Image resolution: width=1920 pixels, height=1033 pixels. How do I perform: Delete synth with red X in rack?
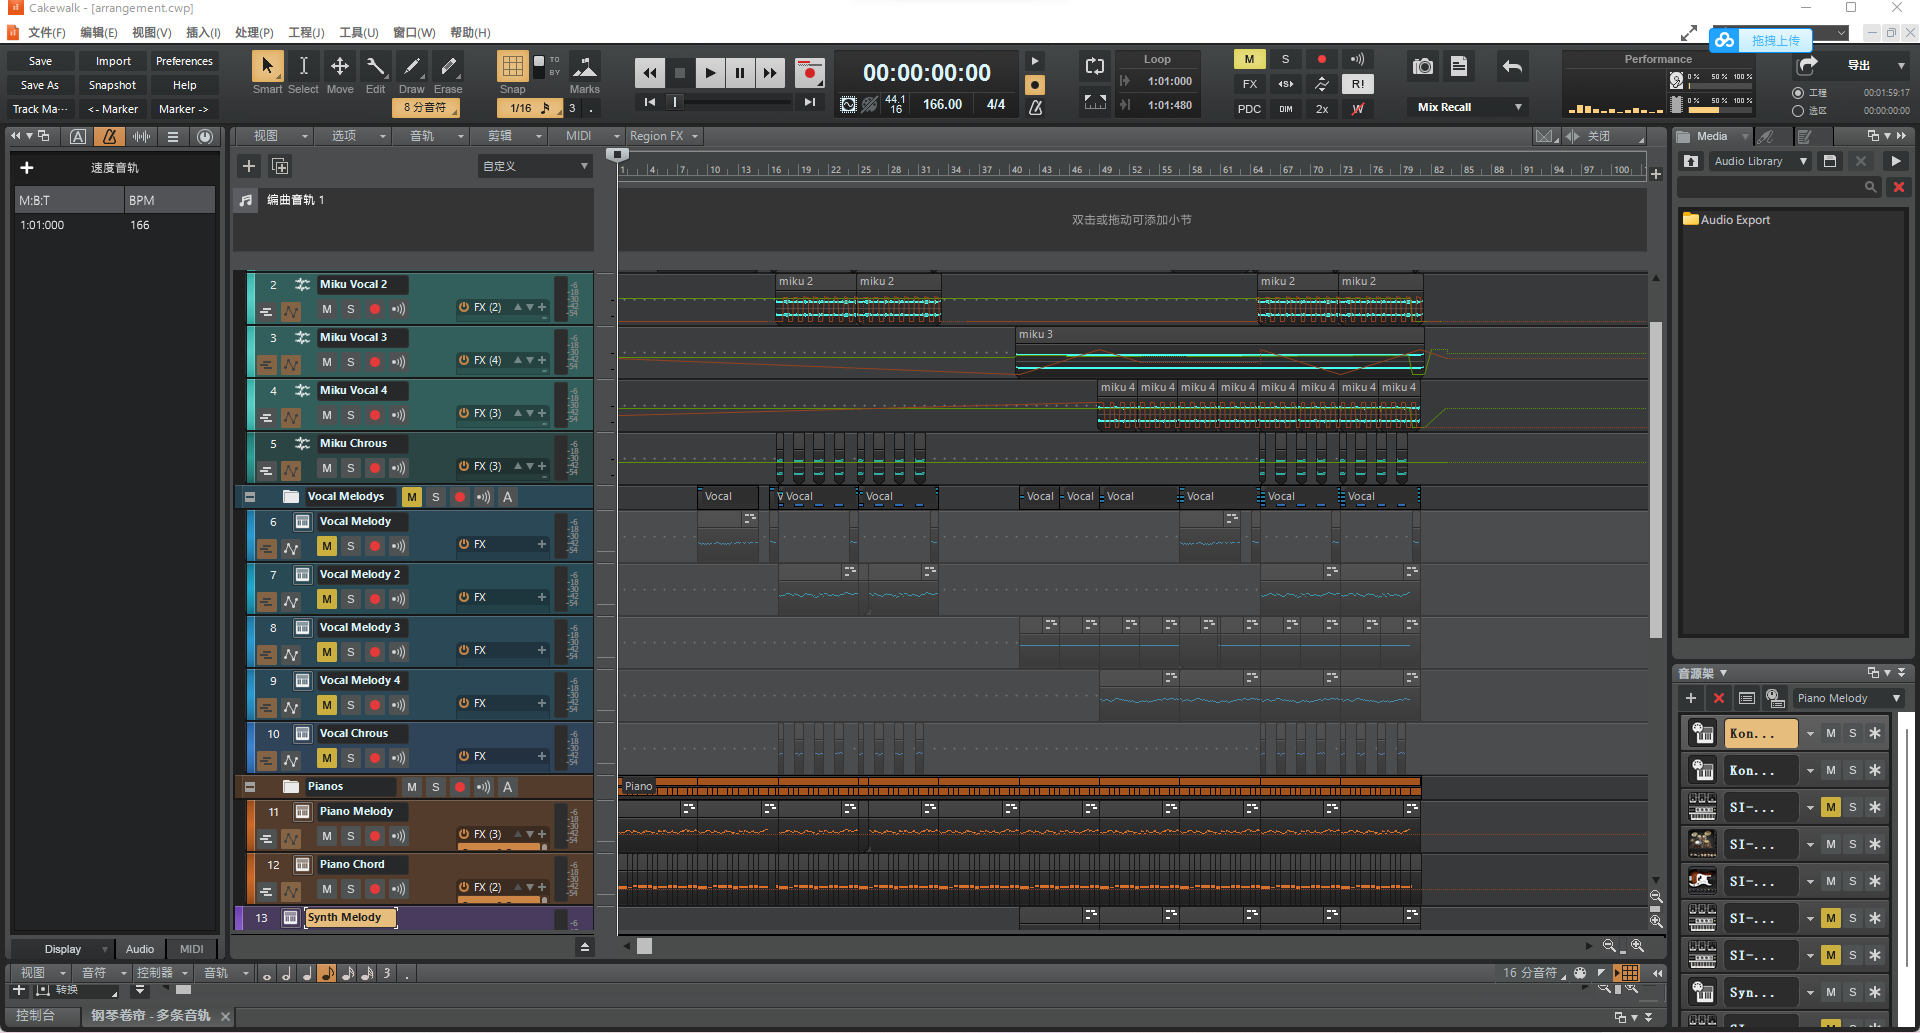(1719, 698)
